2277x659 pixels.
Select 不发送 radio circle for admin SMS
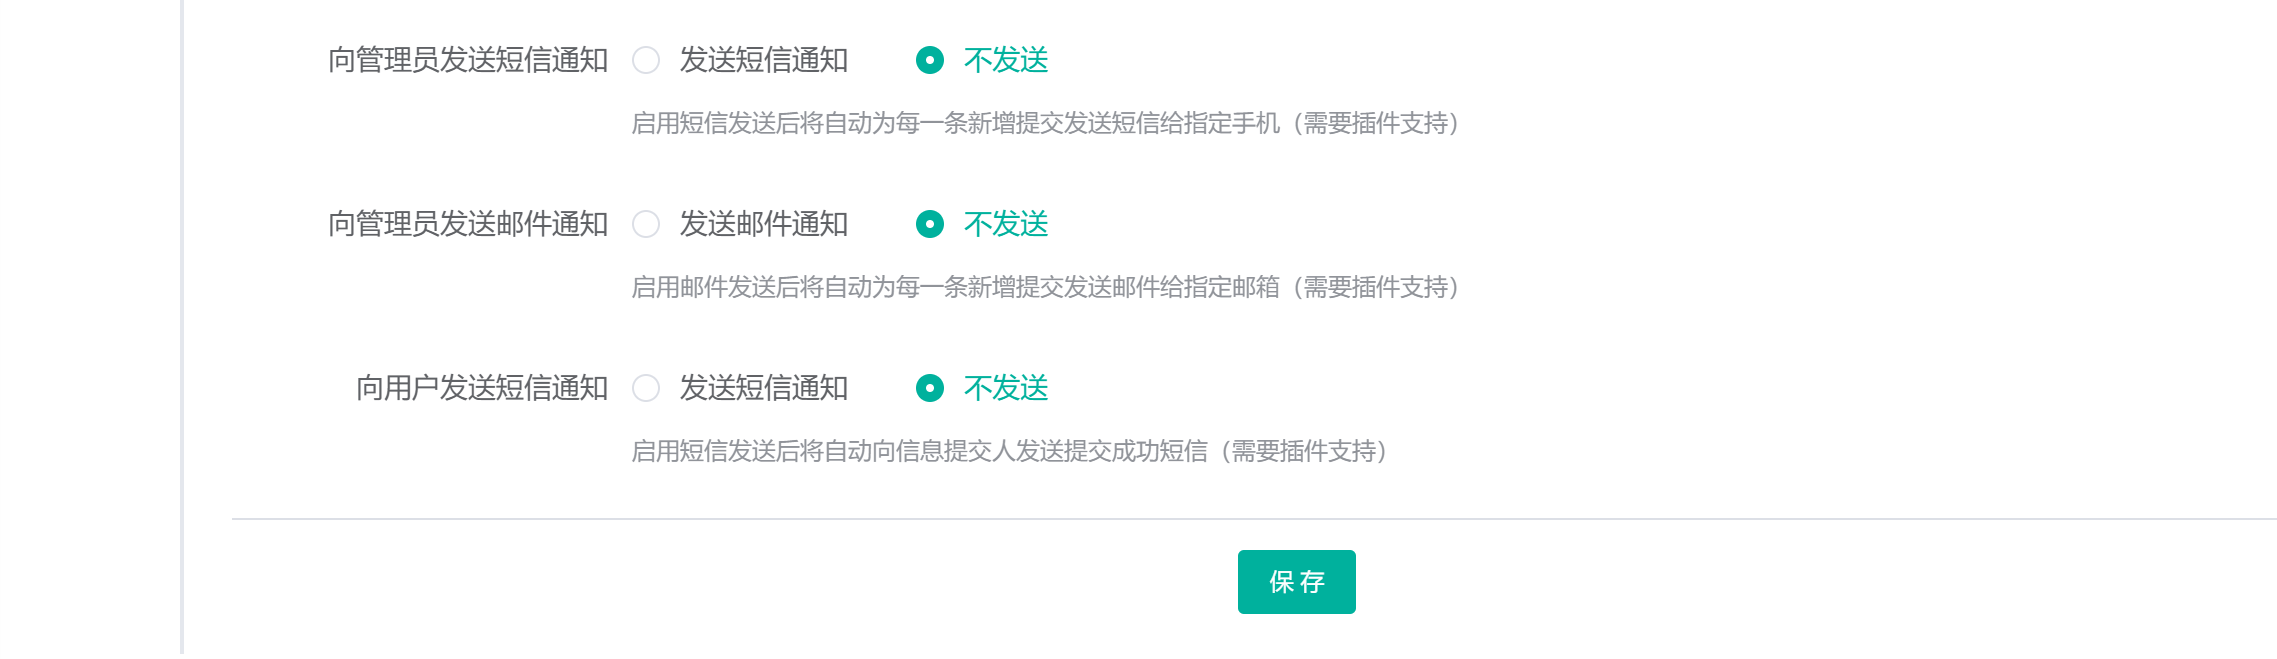pyautogui.click(x=930, y=60)
